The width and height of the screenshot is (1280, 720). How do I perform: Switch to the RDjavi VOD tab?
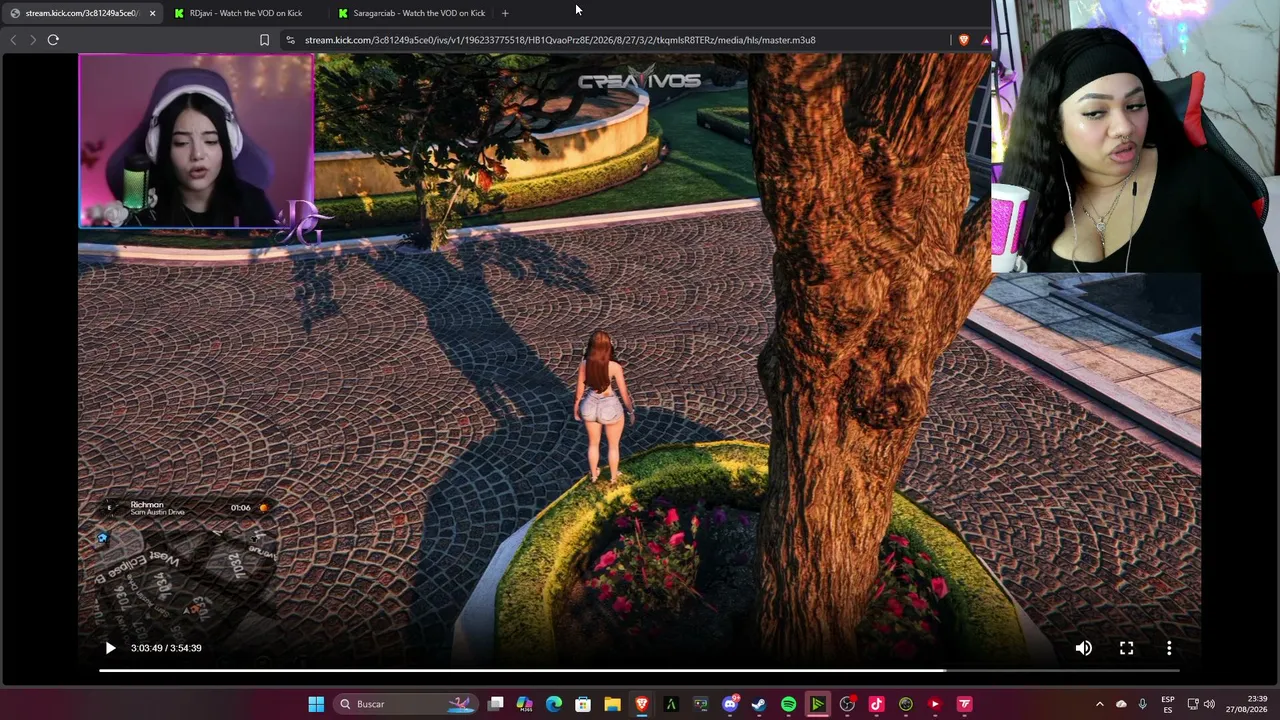point(245,13)
